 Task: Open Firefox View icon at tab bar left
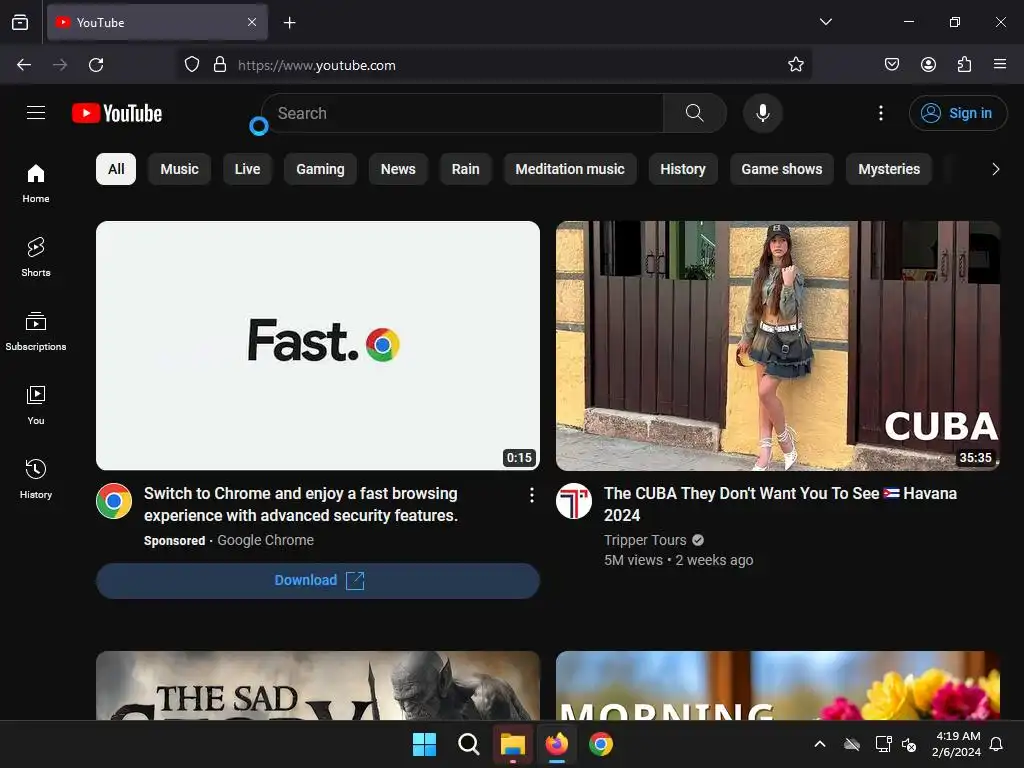point(20,22)
